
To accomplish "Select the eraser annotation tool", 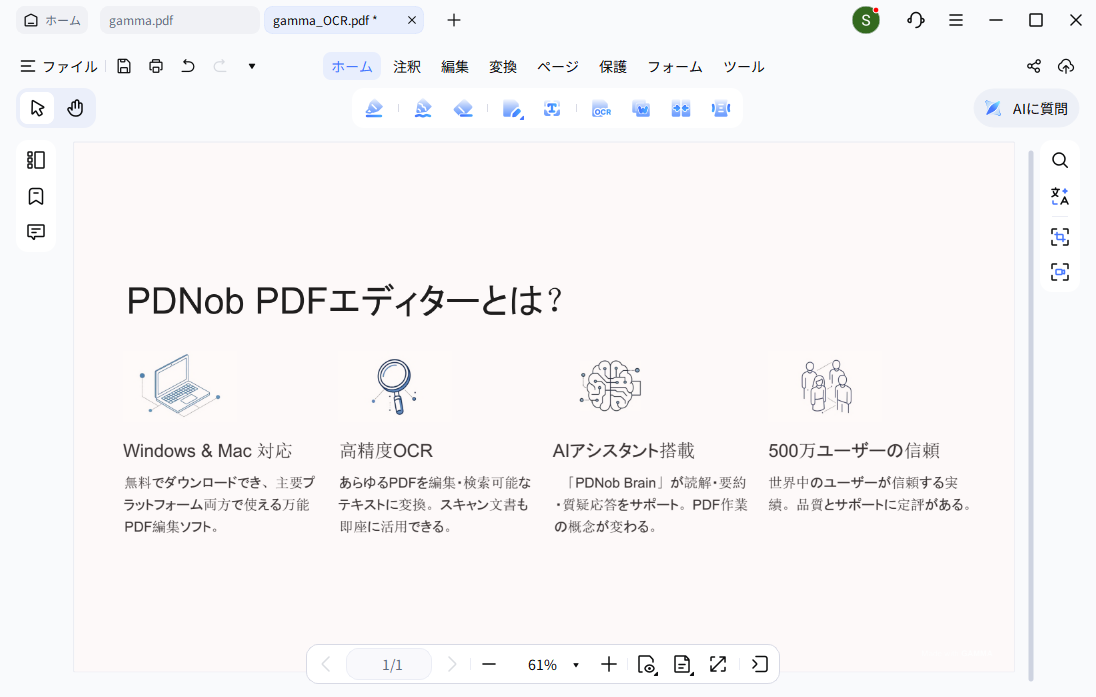I will point(463,108).
